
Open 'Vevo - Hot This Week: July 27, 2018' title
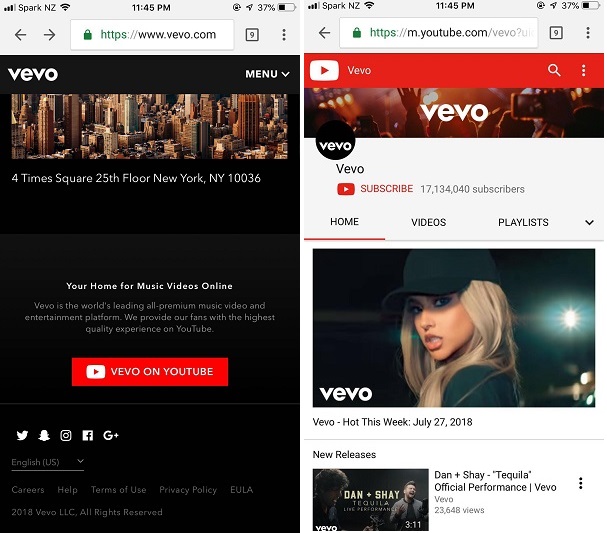(x=392, y=422)
